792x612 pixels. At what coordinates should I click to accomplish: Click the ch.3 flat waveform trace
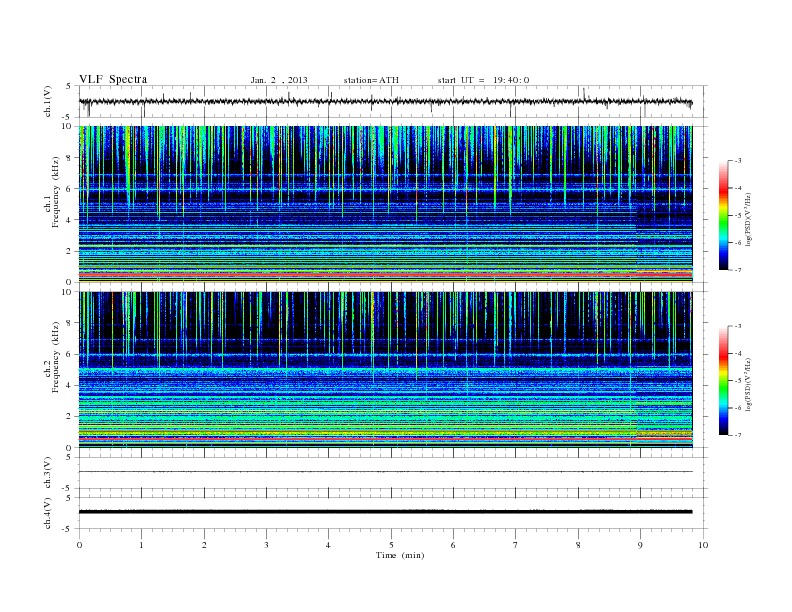click(x=385, y=472)
